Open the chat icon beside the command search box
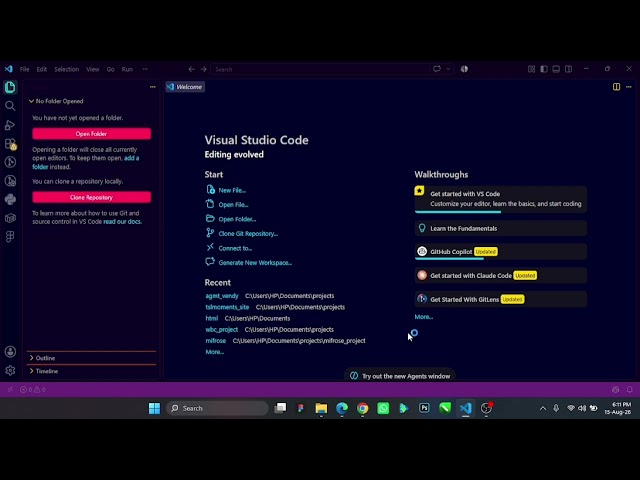 (437, 69)
